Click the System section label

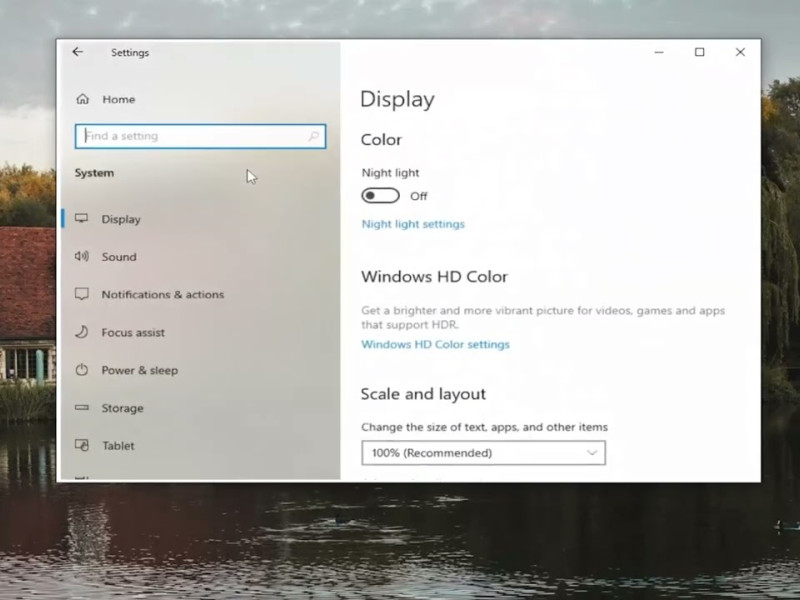coord(94,173)
